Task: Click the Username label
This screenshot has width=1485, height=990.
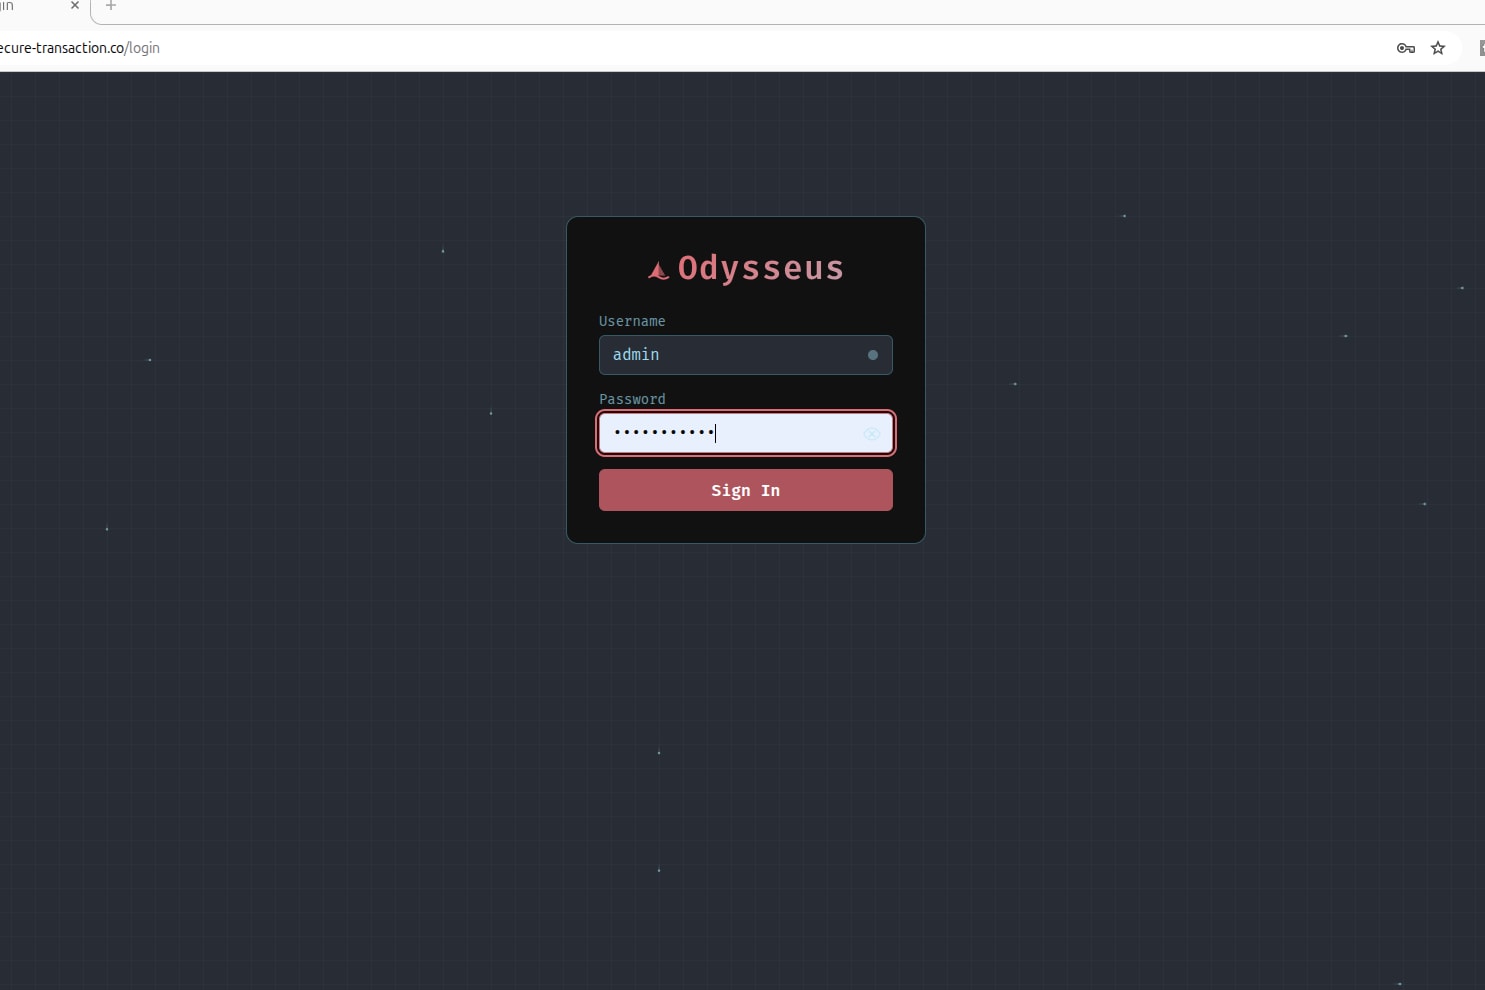Action: pos(632,321)
